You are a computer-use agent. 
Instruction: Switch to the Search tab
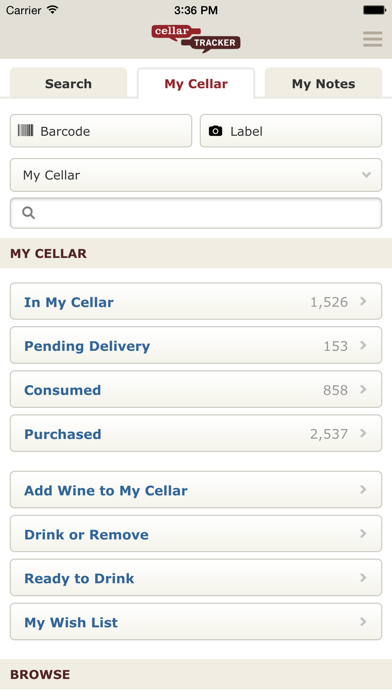pyautogui.click(x=68, y=83)
